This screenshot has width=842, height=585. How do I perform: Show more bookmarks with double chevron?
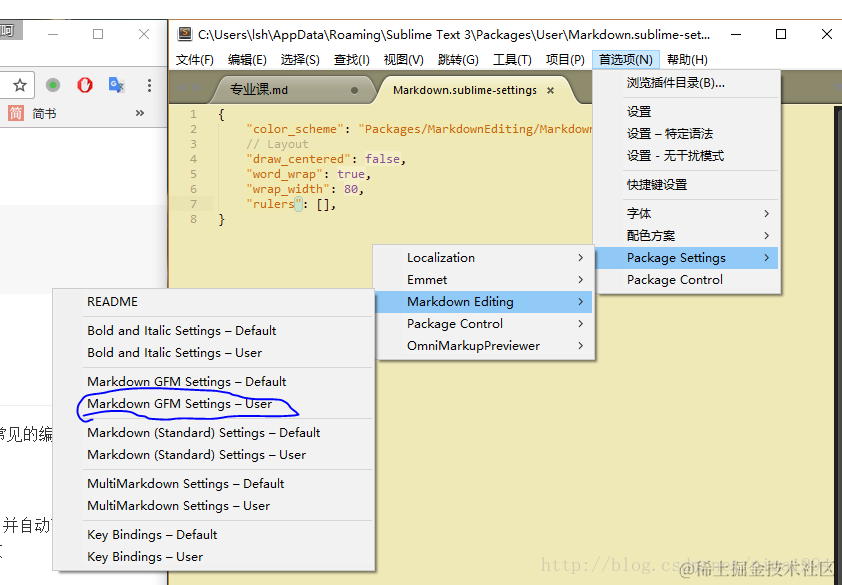140,113
